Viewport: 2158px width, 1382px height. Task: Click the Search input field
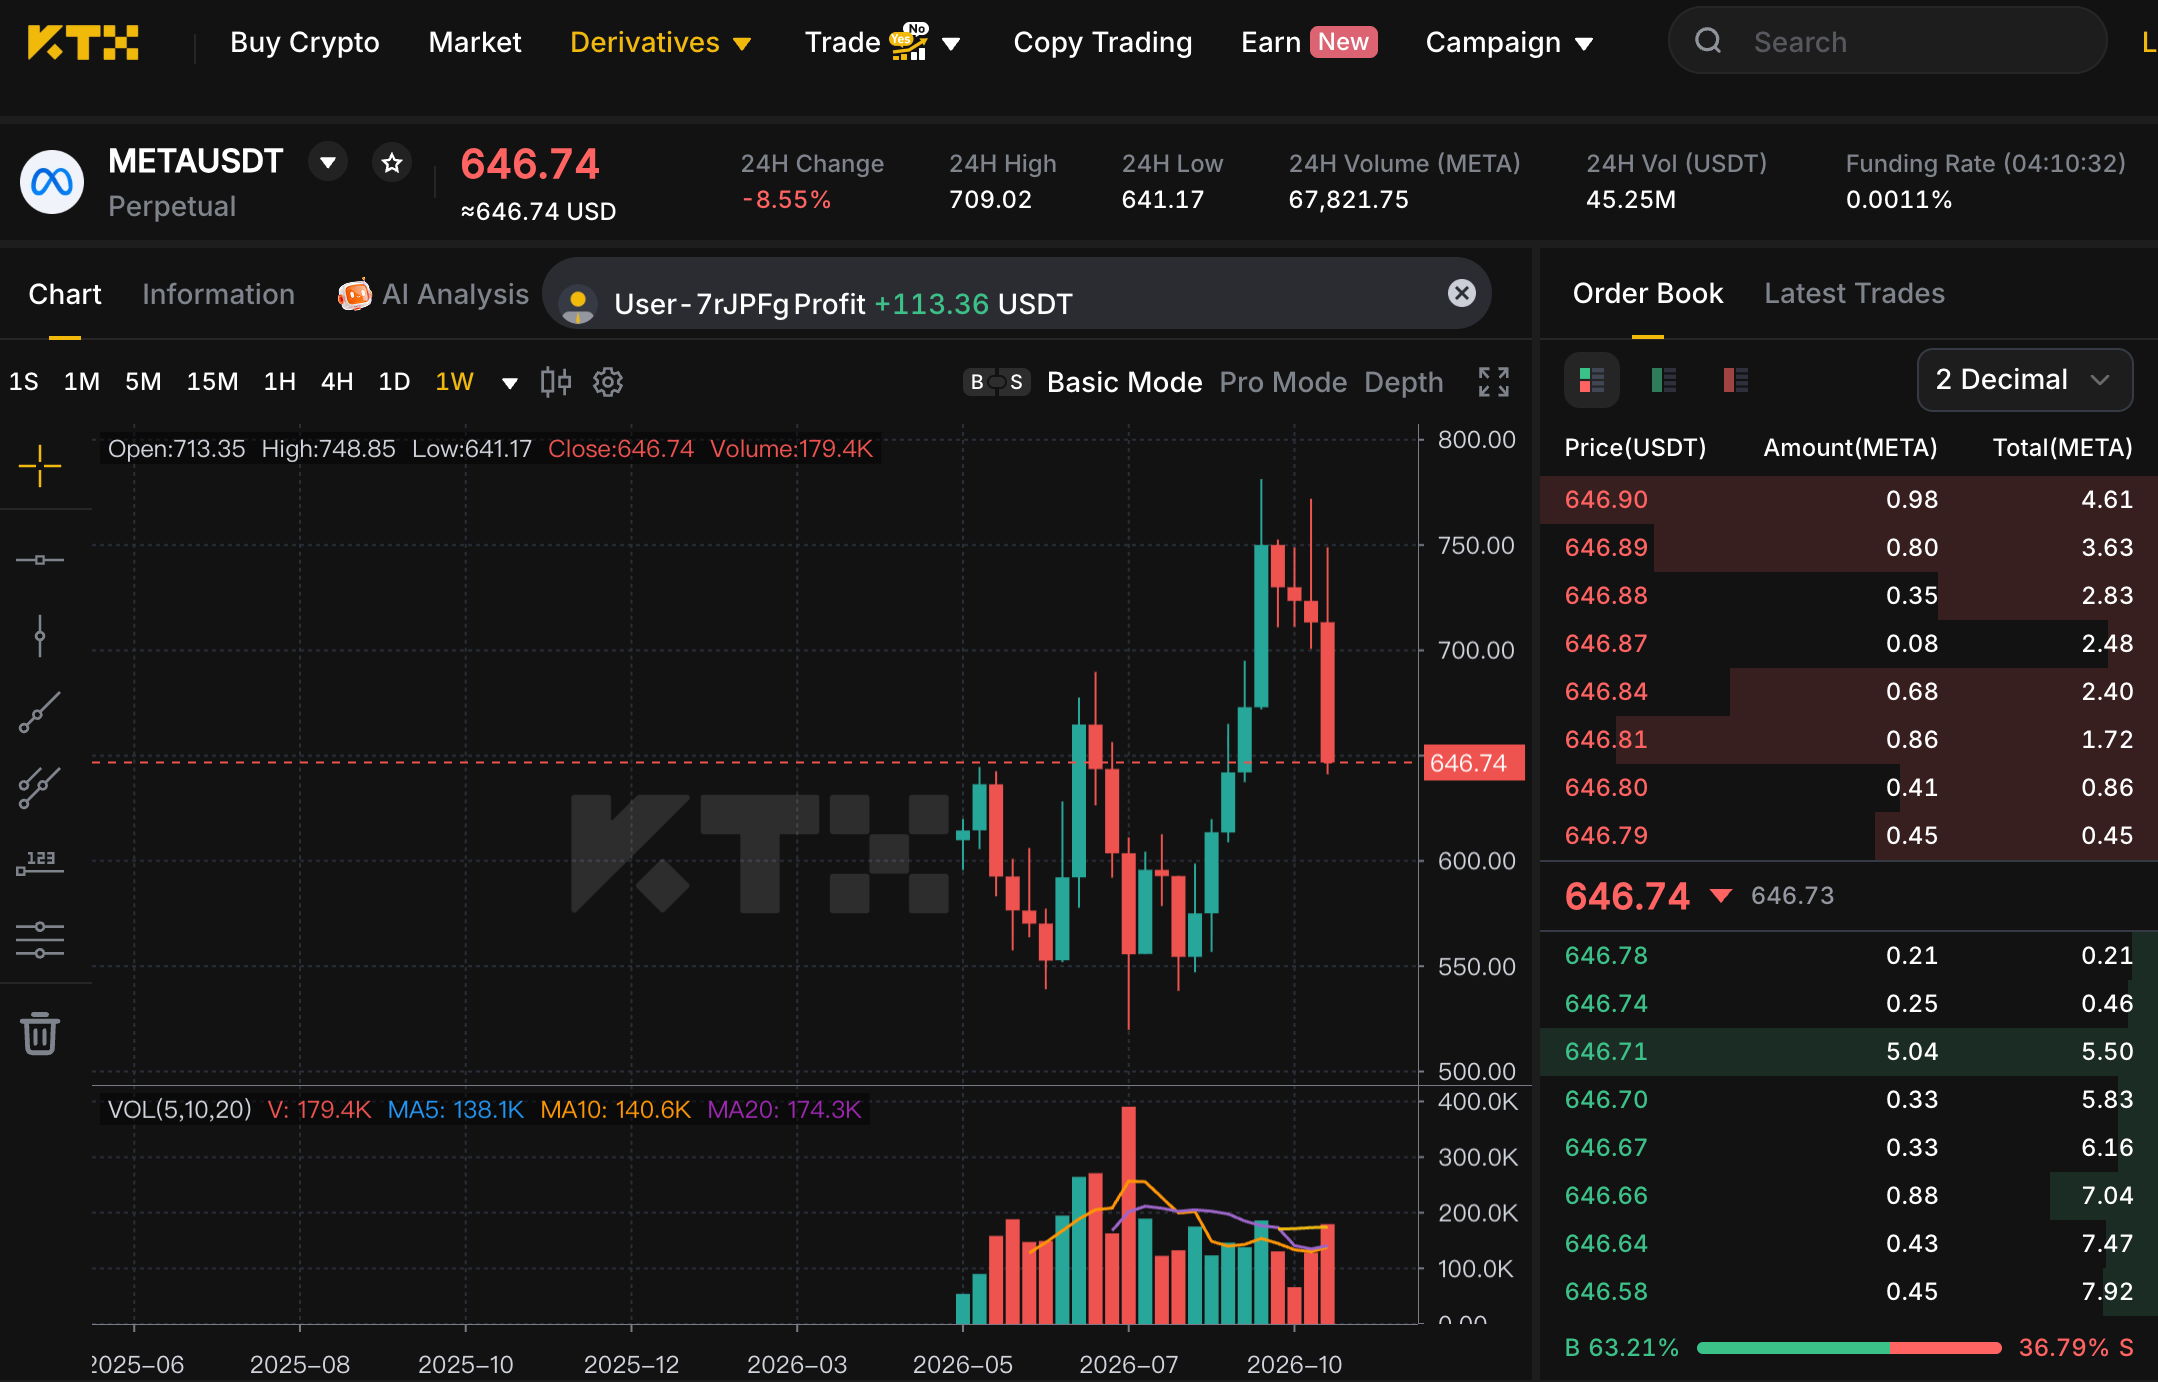1888,41
